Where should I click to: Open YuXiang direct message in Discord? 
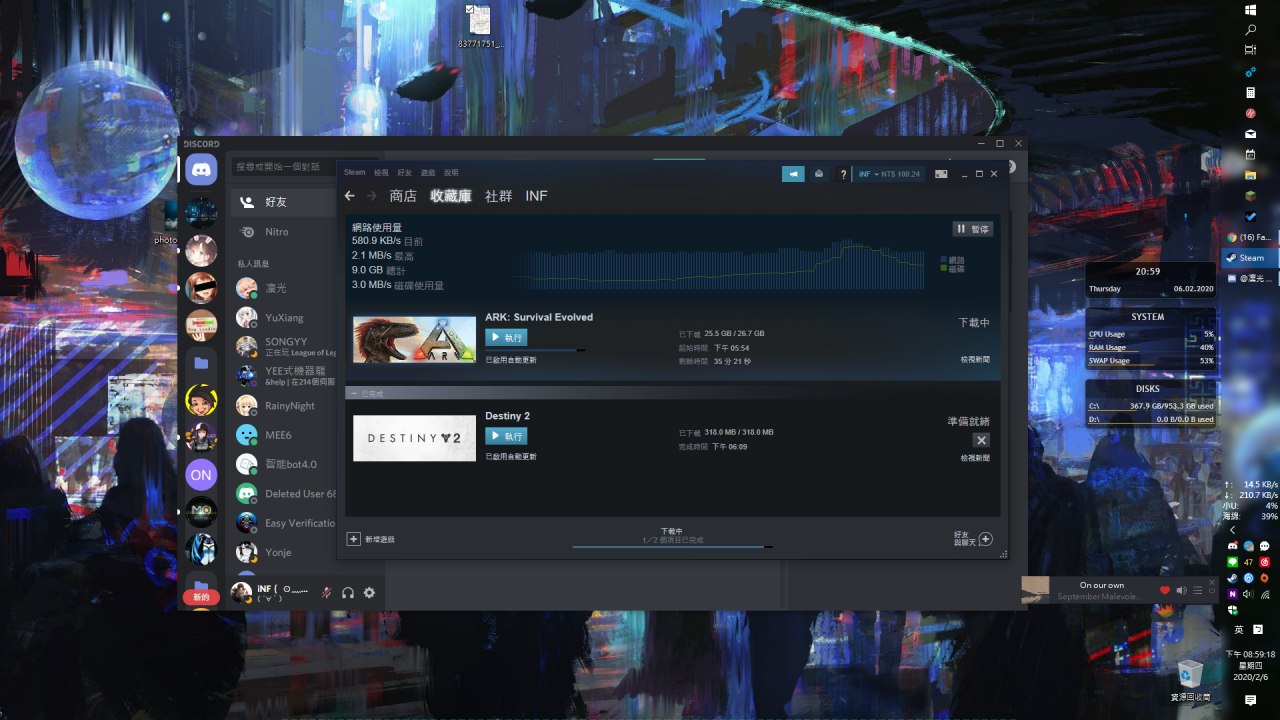click(x=283, y=318)
